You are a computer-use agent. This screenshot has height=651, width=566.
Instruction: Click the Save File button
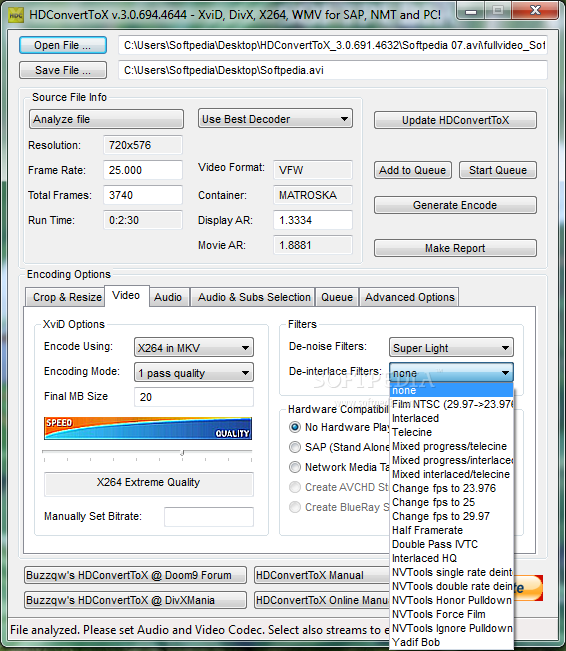[x=63, y=70]
